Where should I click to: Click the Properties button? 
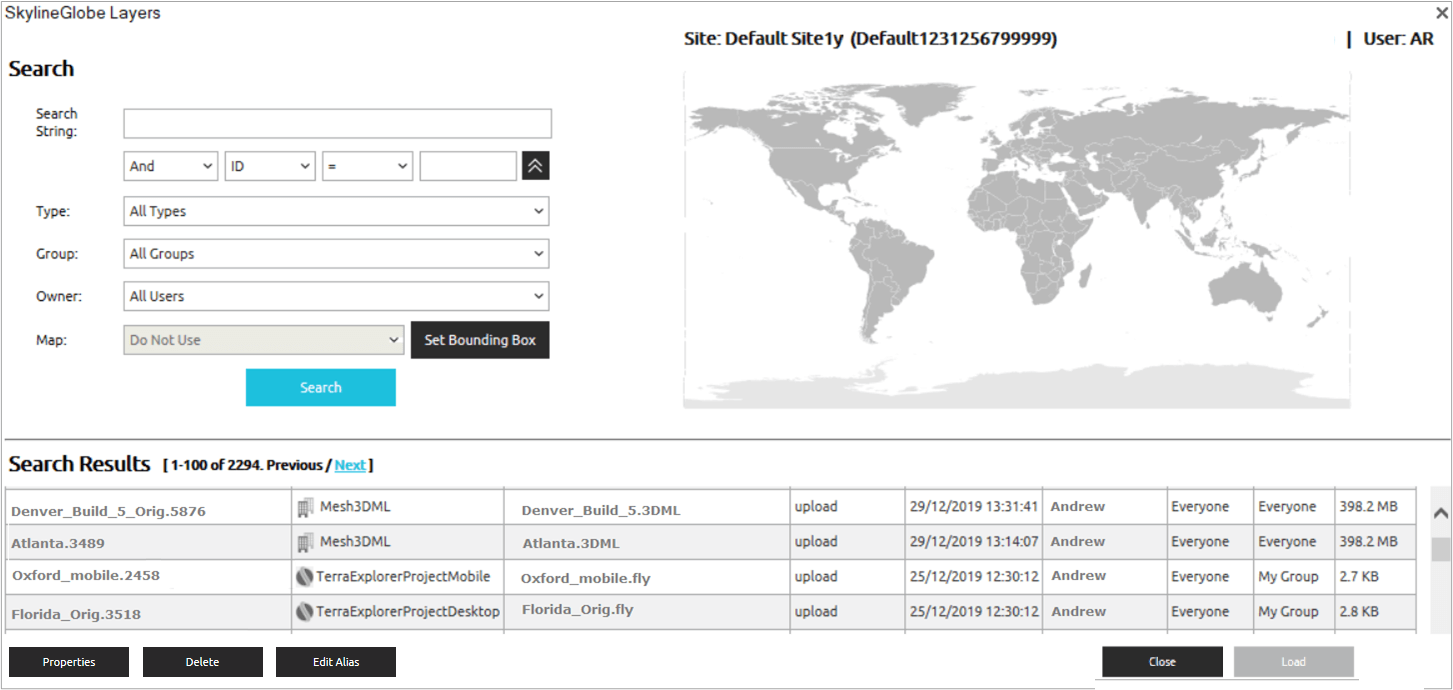click(x=69, y=662)
